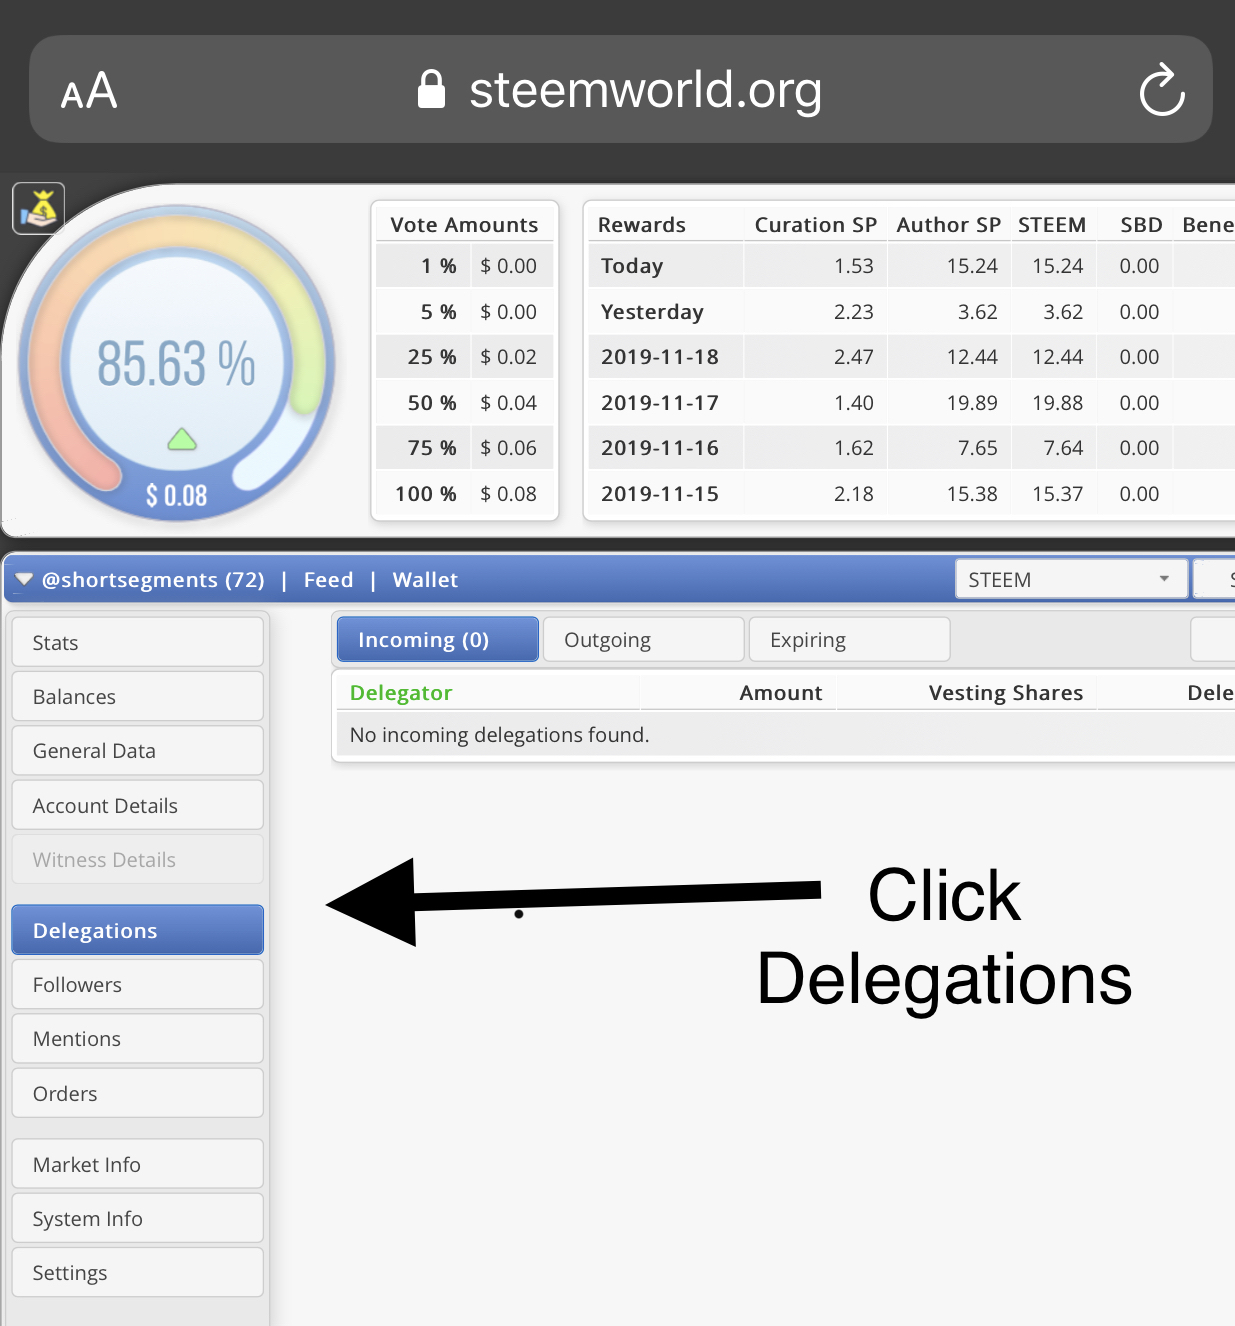Image resolution: width=1235 pixels, height=1326 pixels.
Task: Click the green triangle in voting gauge
Action: point(182,438)
